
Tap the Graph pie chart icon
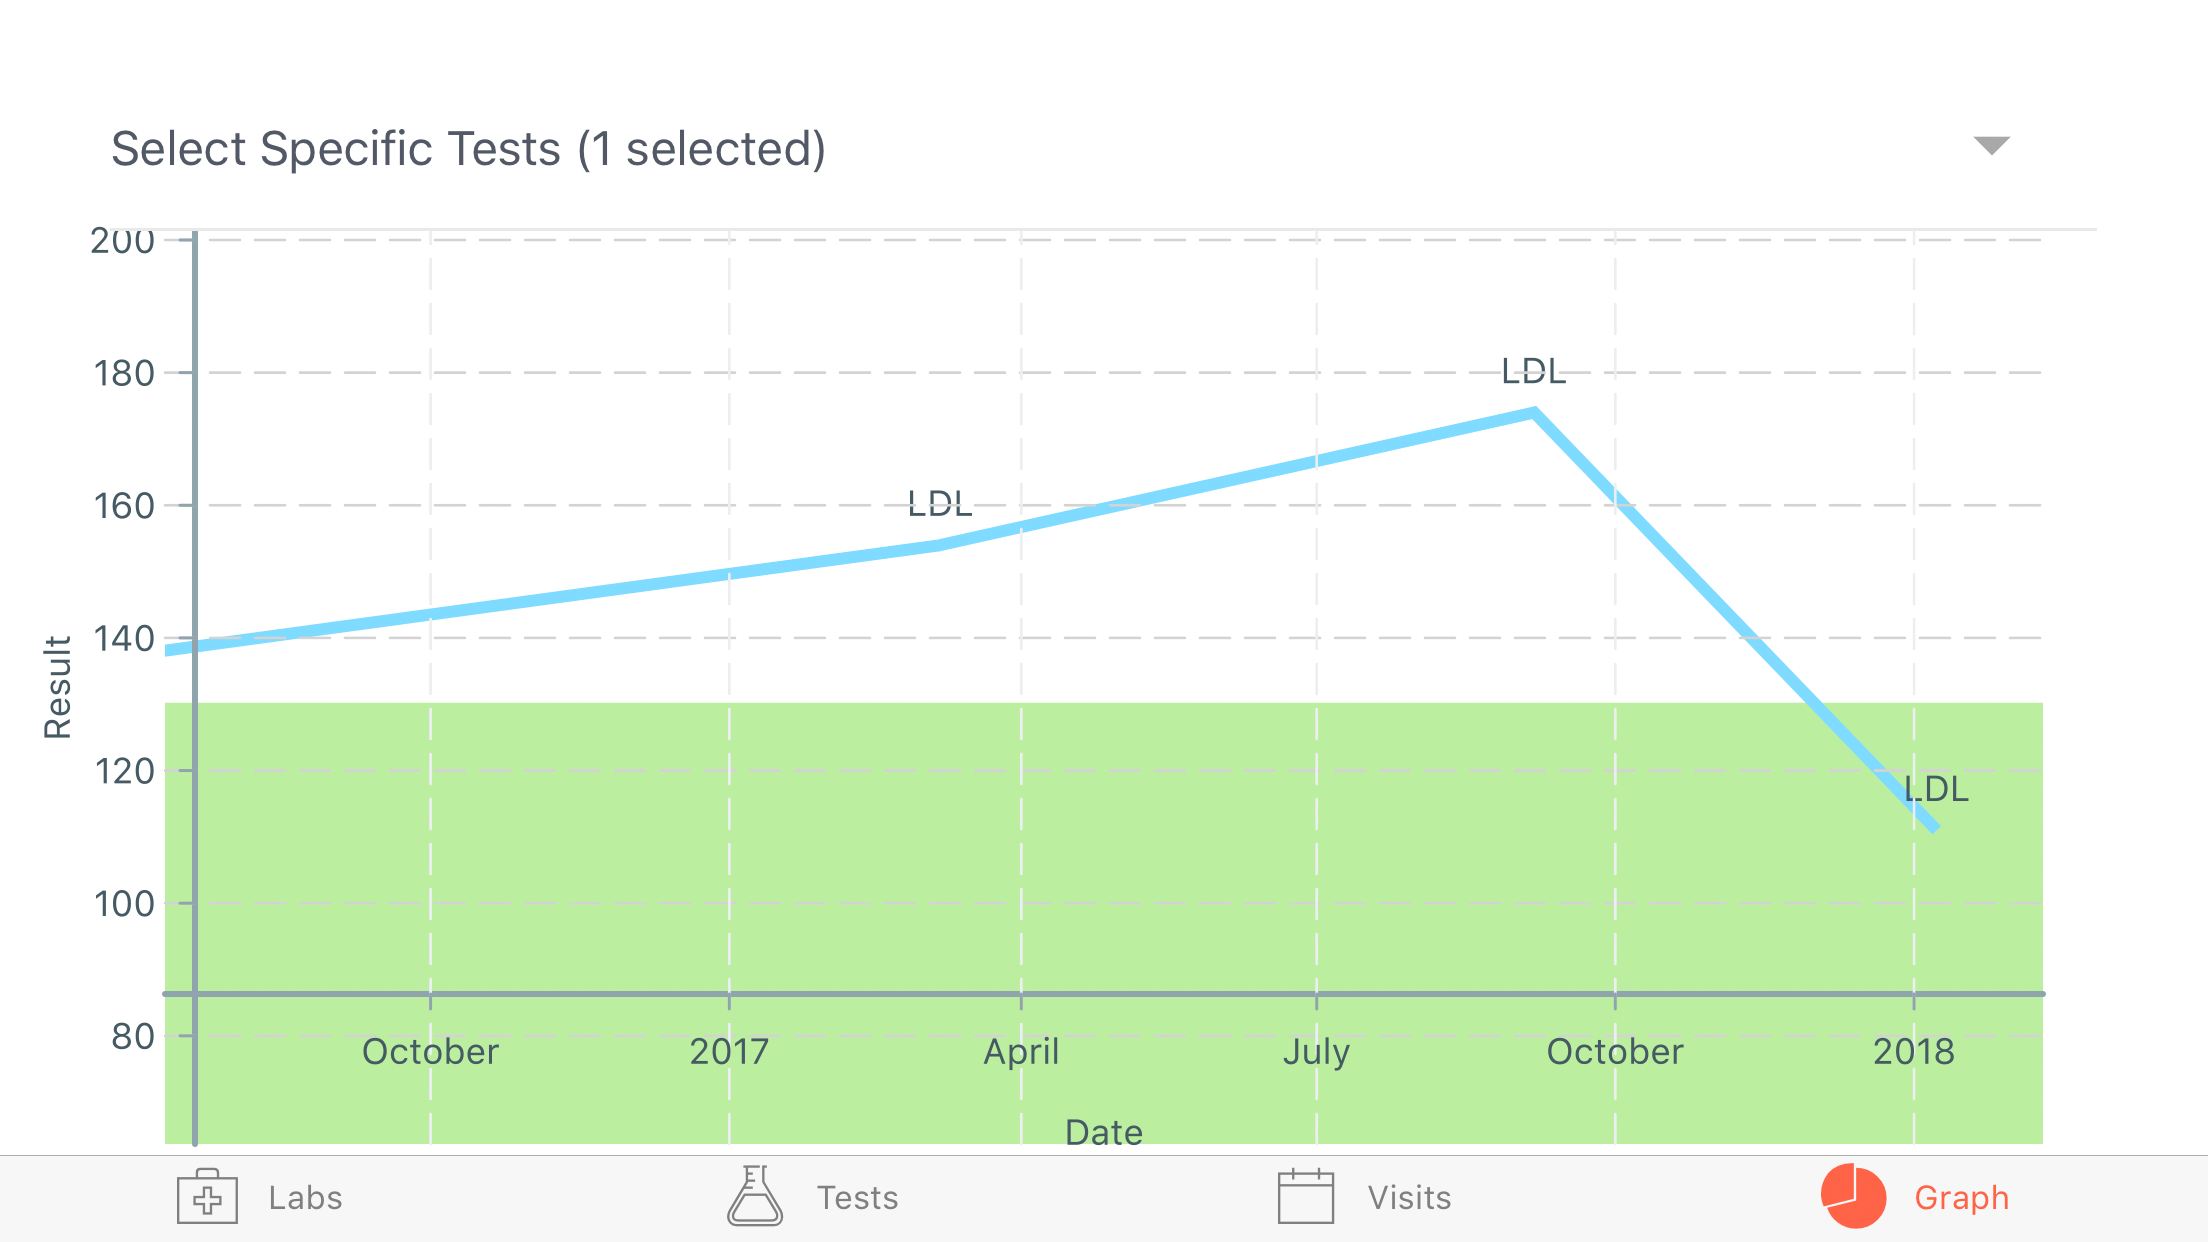click(x=1854, y=1196)
